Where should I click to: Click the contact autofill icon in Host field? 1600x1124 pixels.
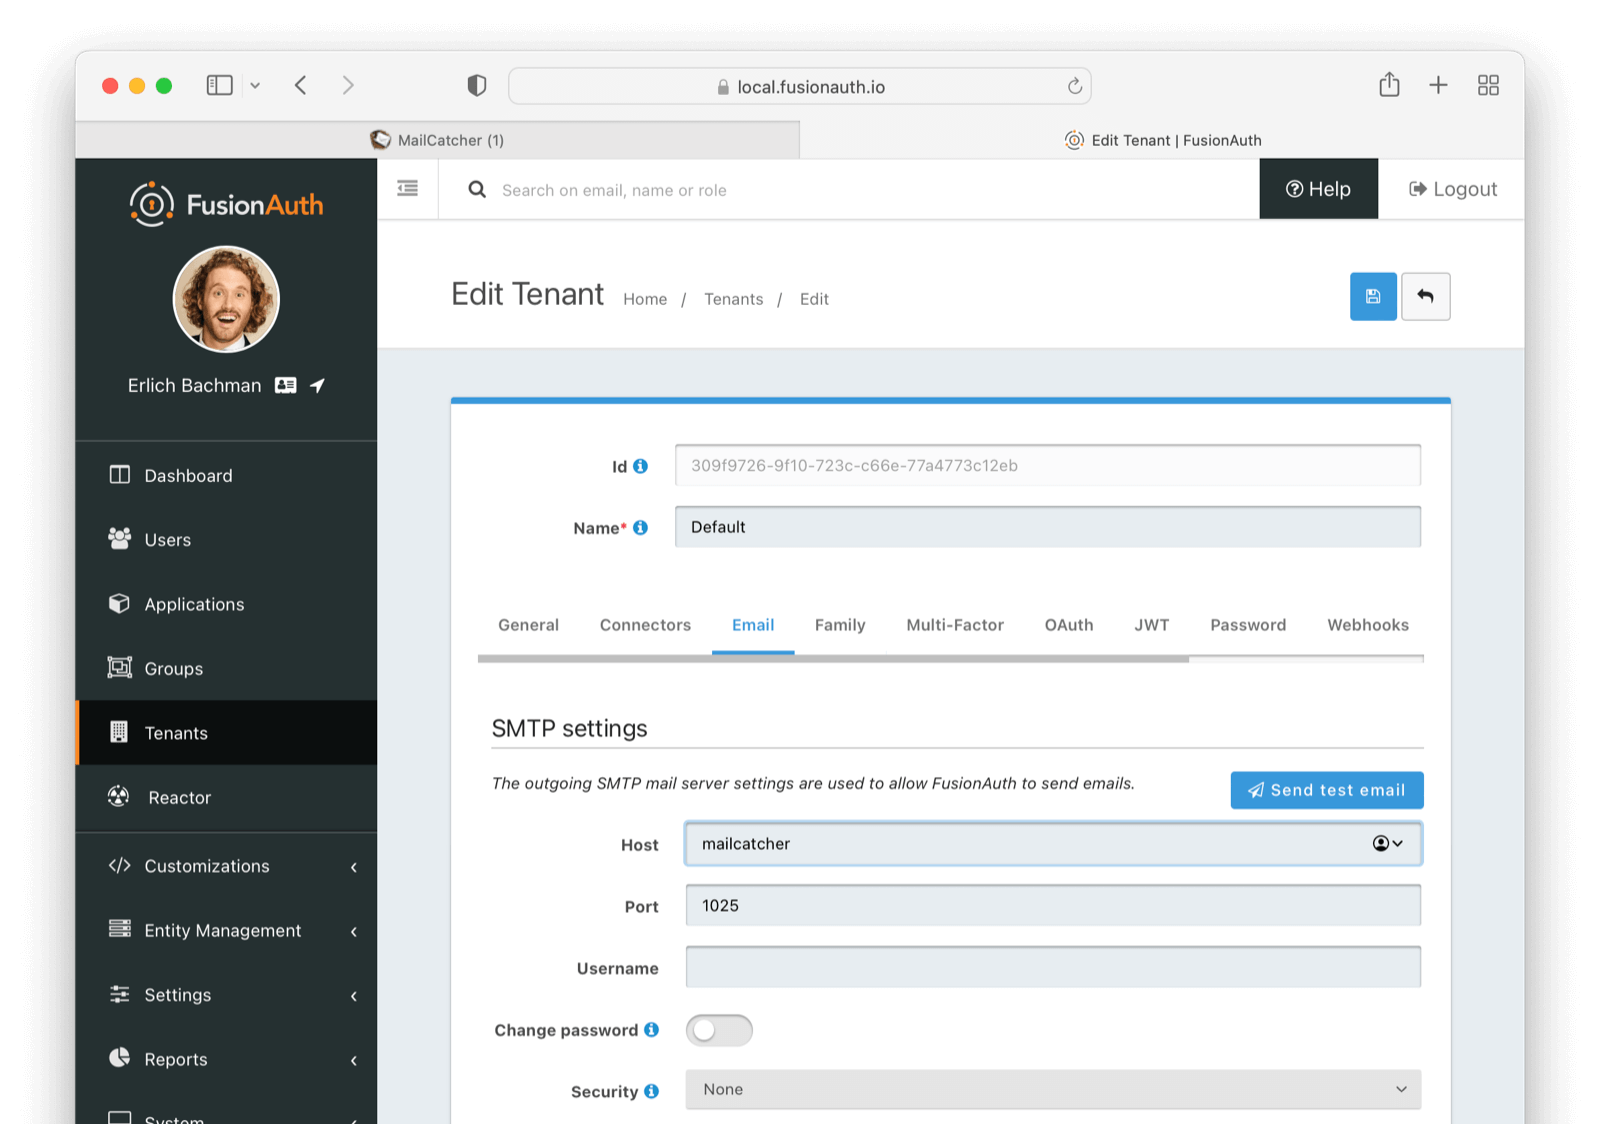(x=1387, y=844)
